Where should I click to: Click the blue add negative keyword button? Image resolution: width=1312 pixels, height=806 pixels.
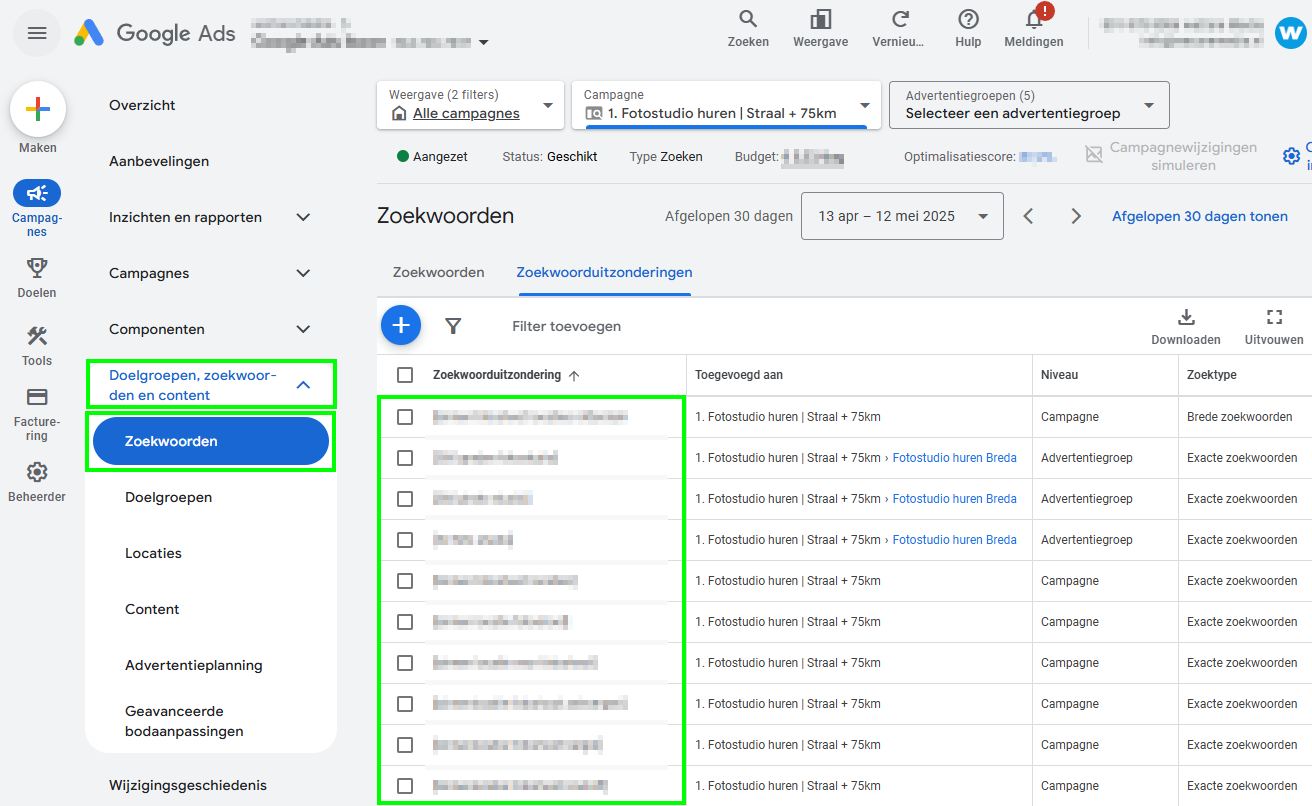401,325
